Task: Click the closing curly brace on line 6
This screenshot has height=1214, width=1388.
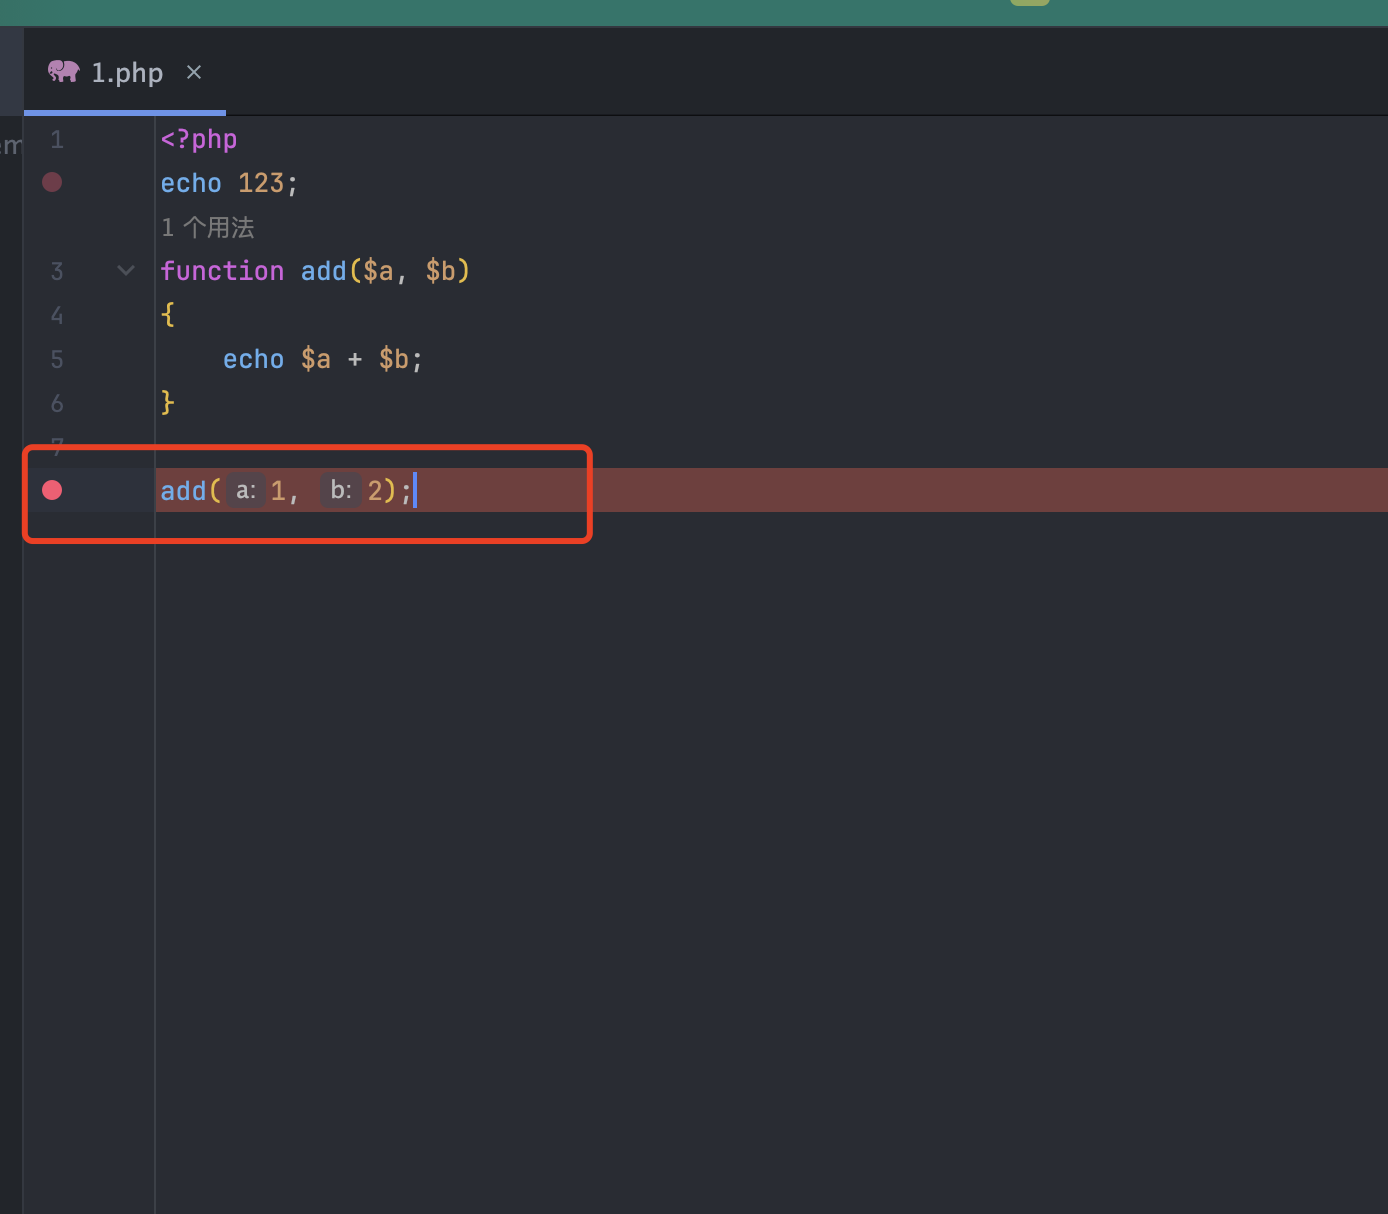Action: [x=168, y=402]
